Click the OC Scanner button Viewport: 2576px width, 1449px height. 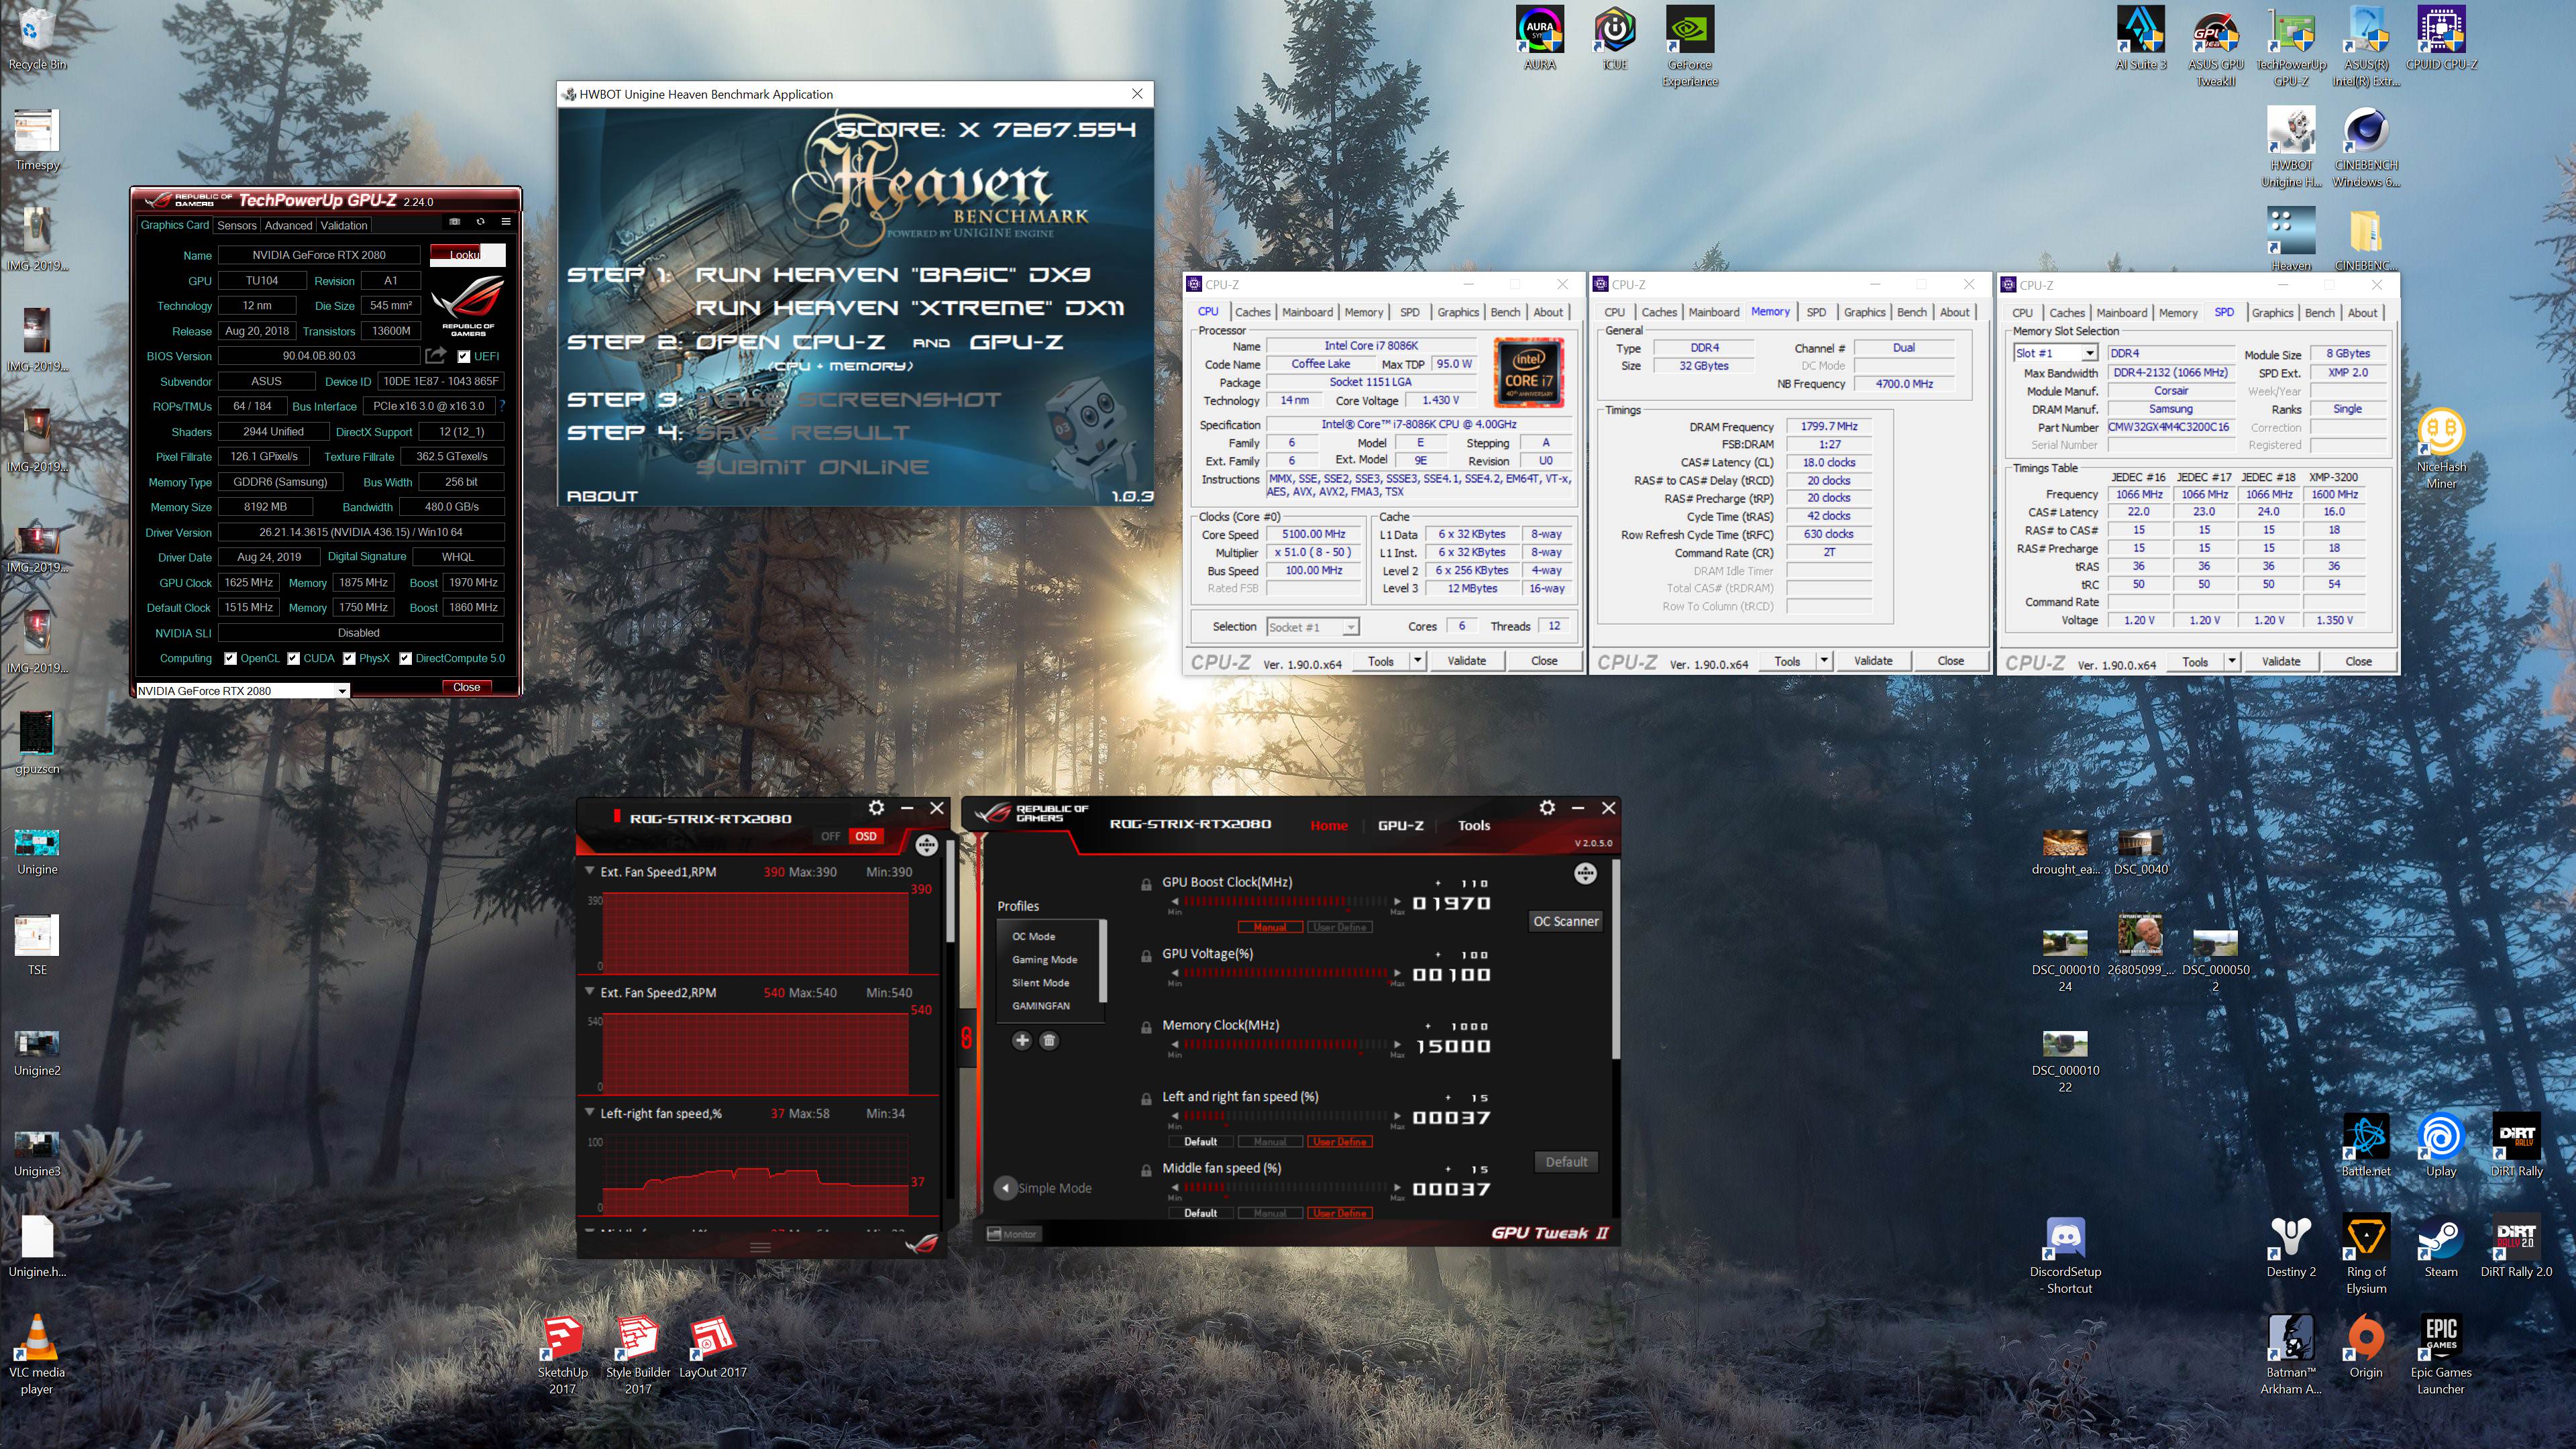point(1565,921)
